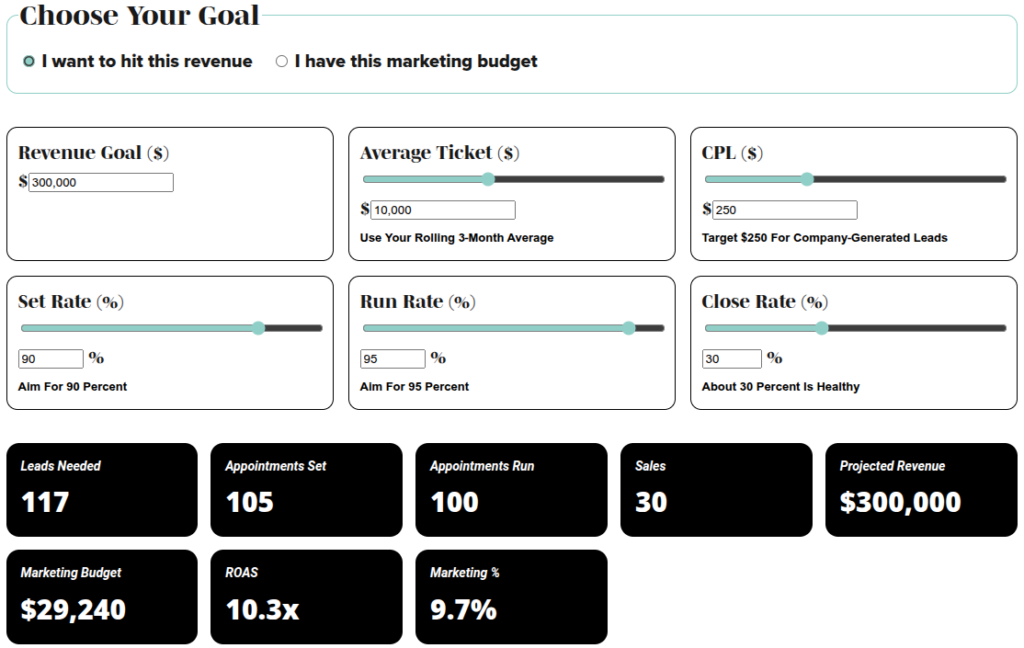Select 'I have this marketing budget' option

pyautogui.click(x=282, y=61)
